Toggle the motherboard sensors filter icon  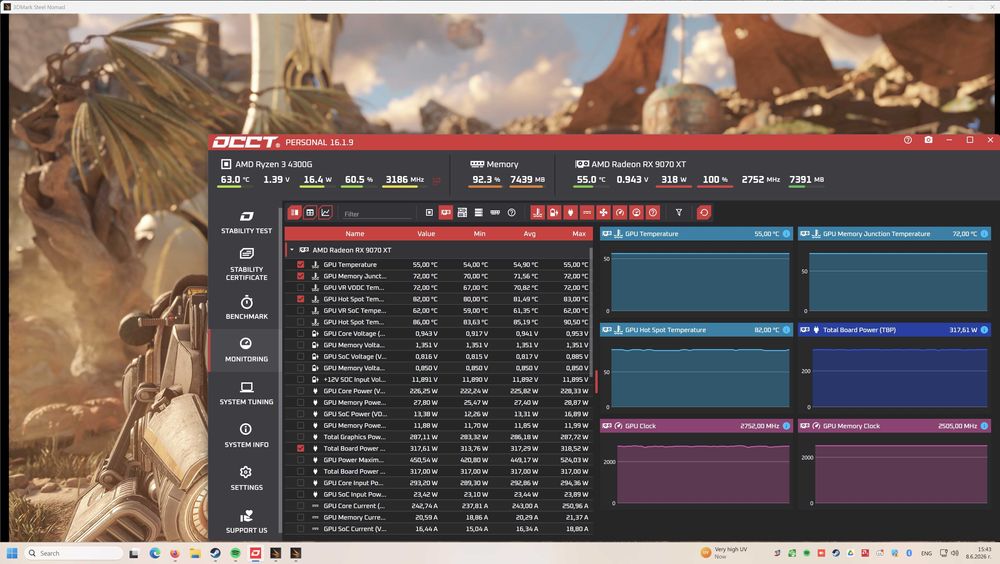[462, 212]
